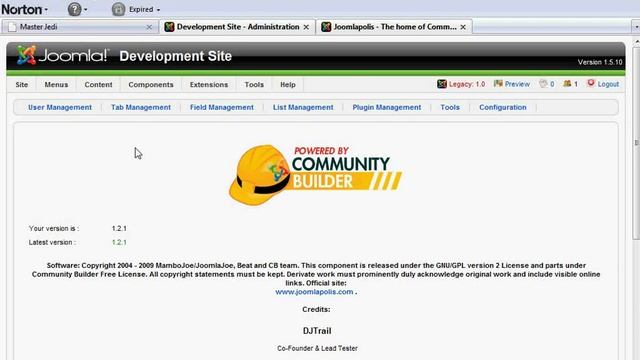Open Community Builder Configuration

click(x=503, y=107)
